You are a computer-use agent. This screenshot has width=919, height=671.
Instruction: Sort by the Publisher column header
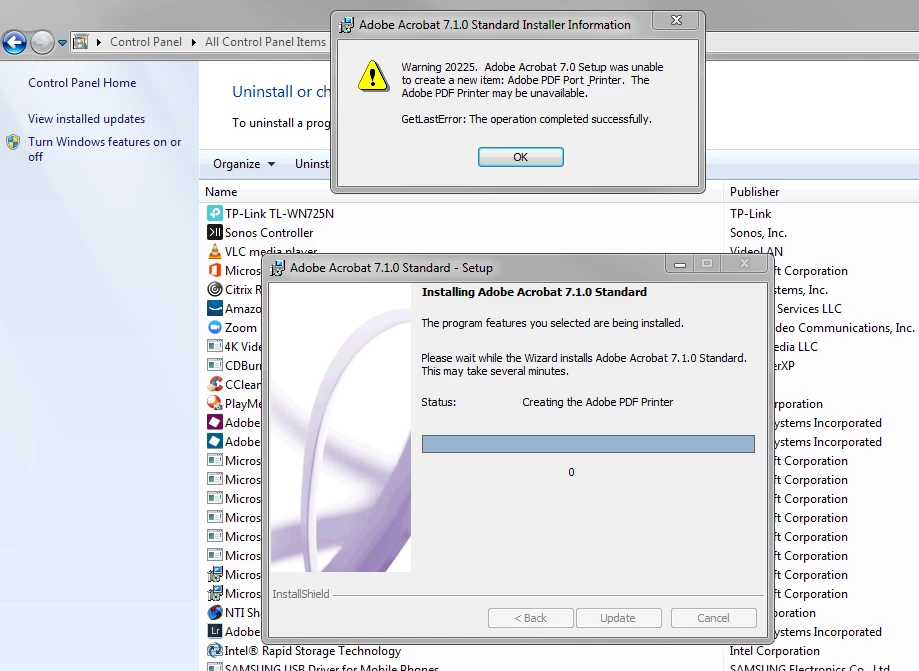click(754, 192)
